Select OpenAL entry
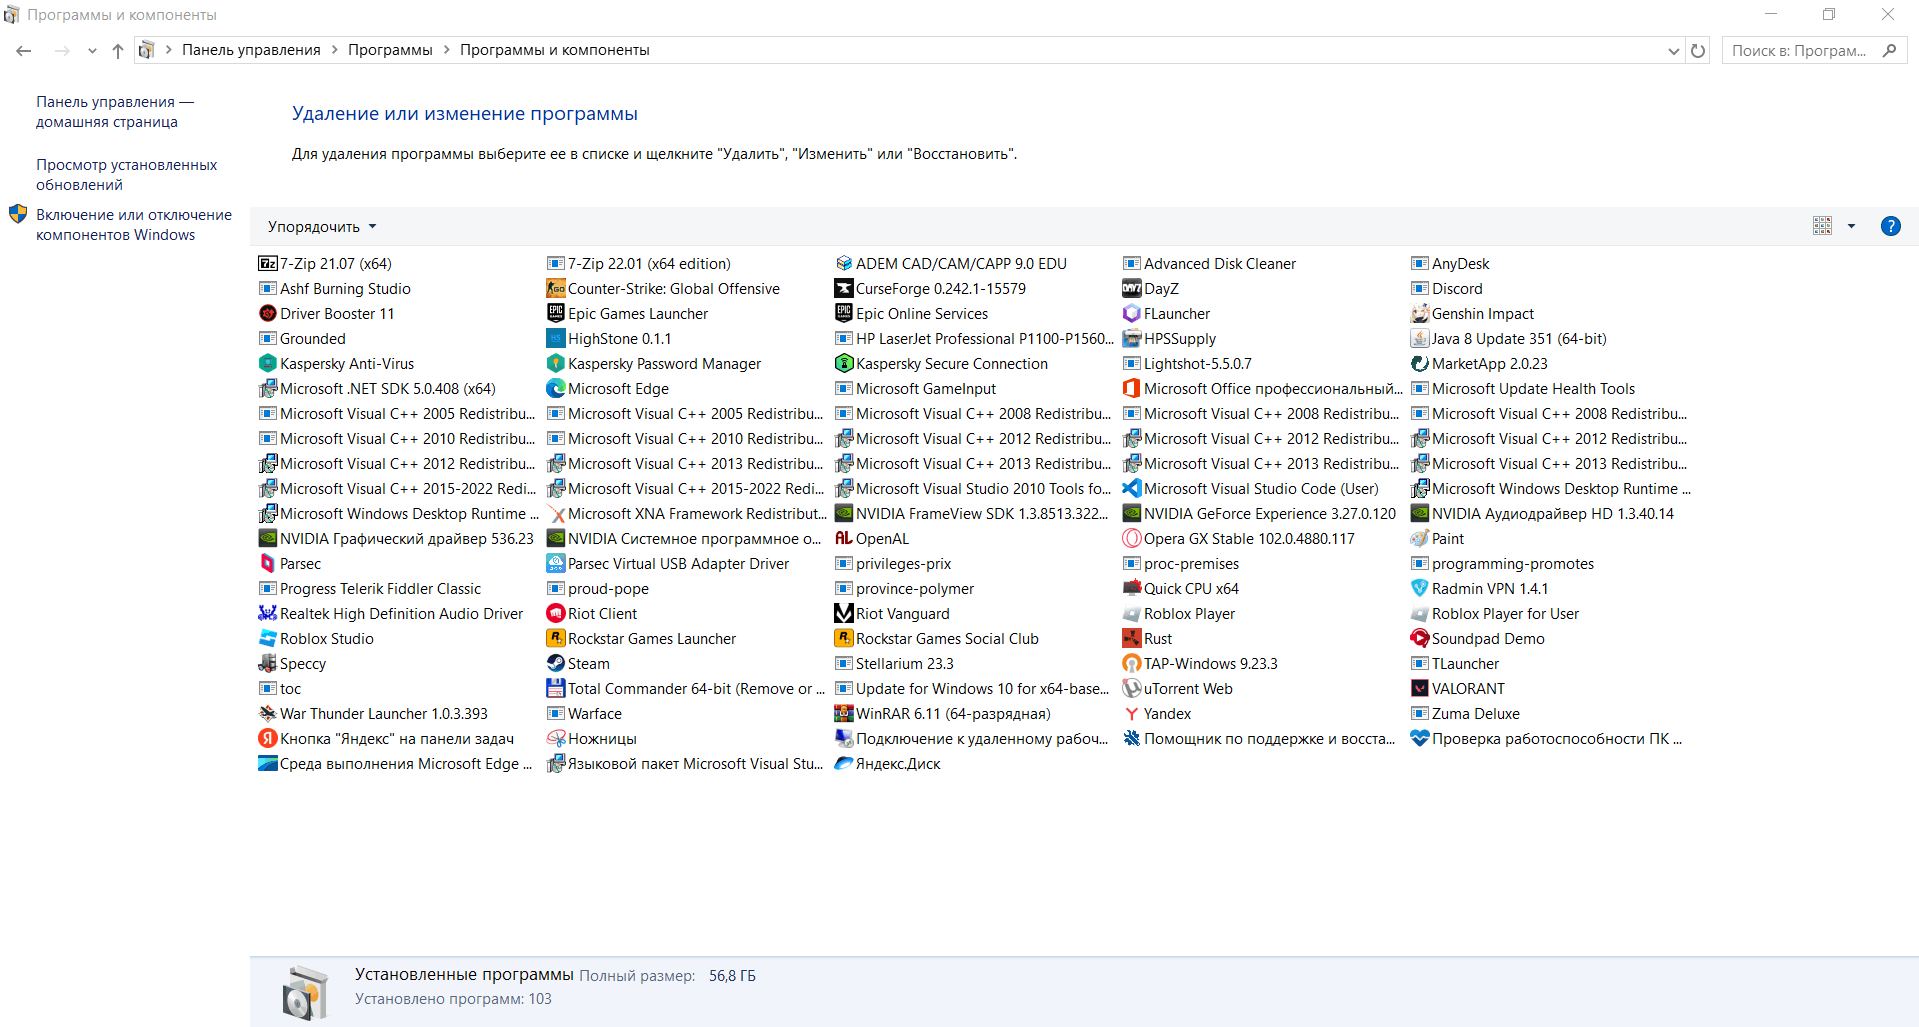Viewport: 1919px width, 1027px height. tap(872, 538)
